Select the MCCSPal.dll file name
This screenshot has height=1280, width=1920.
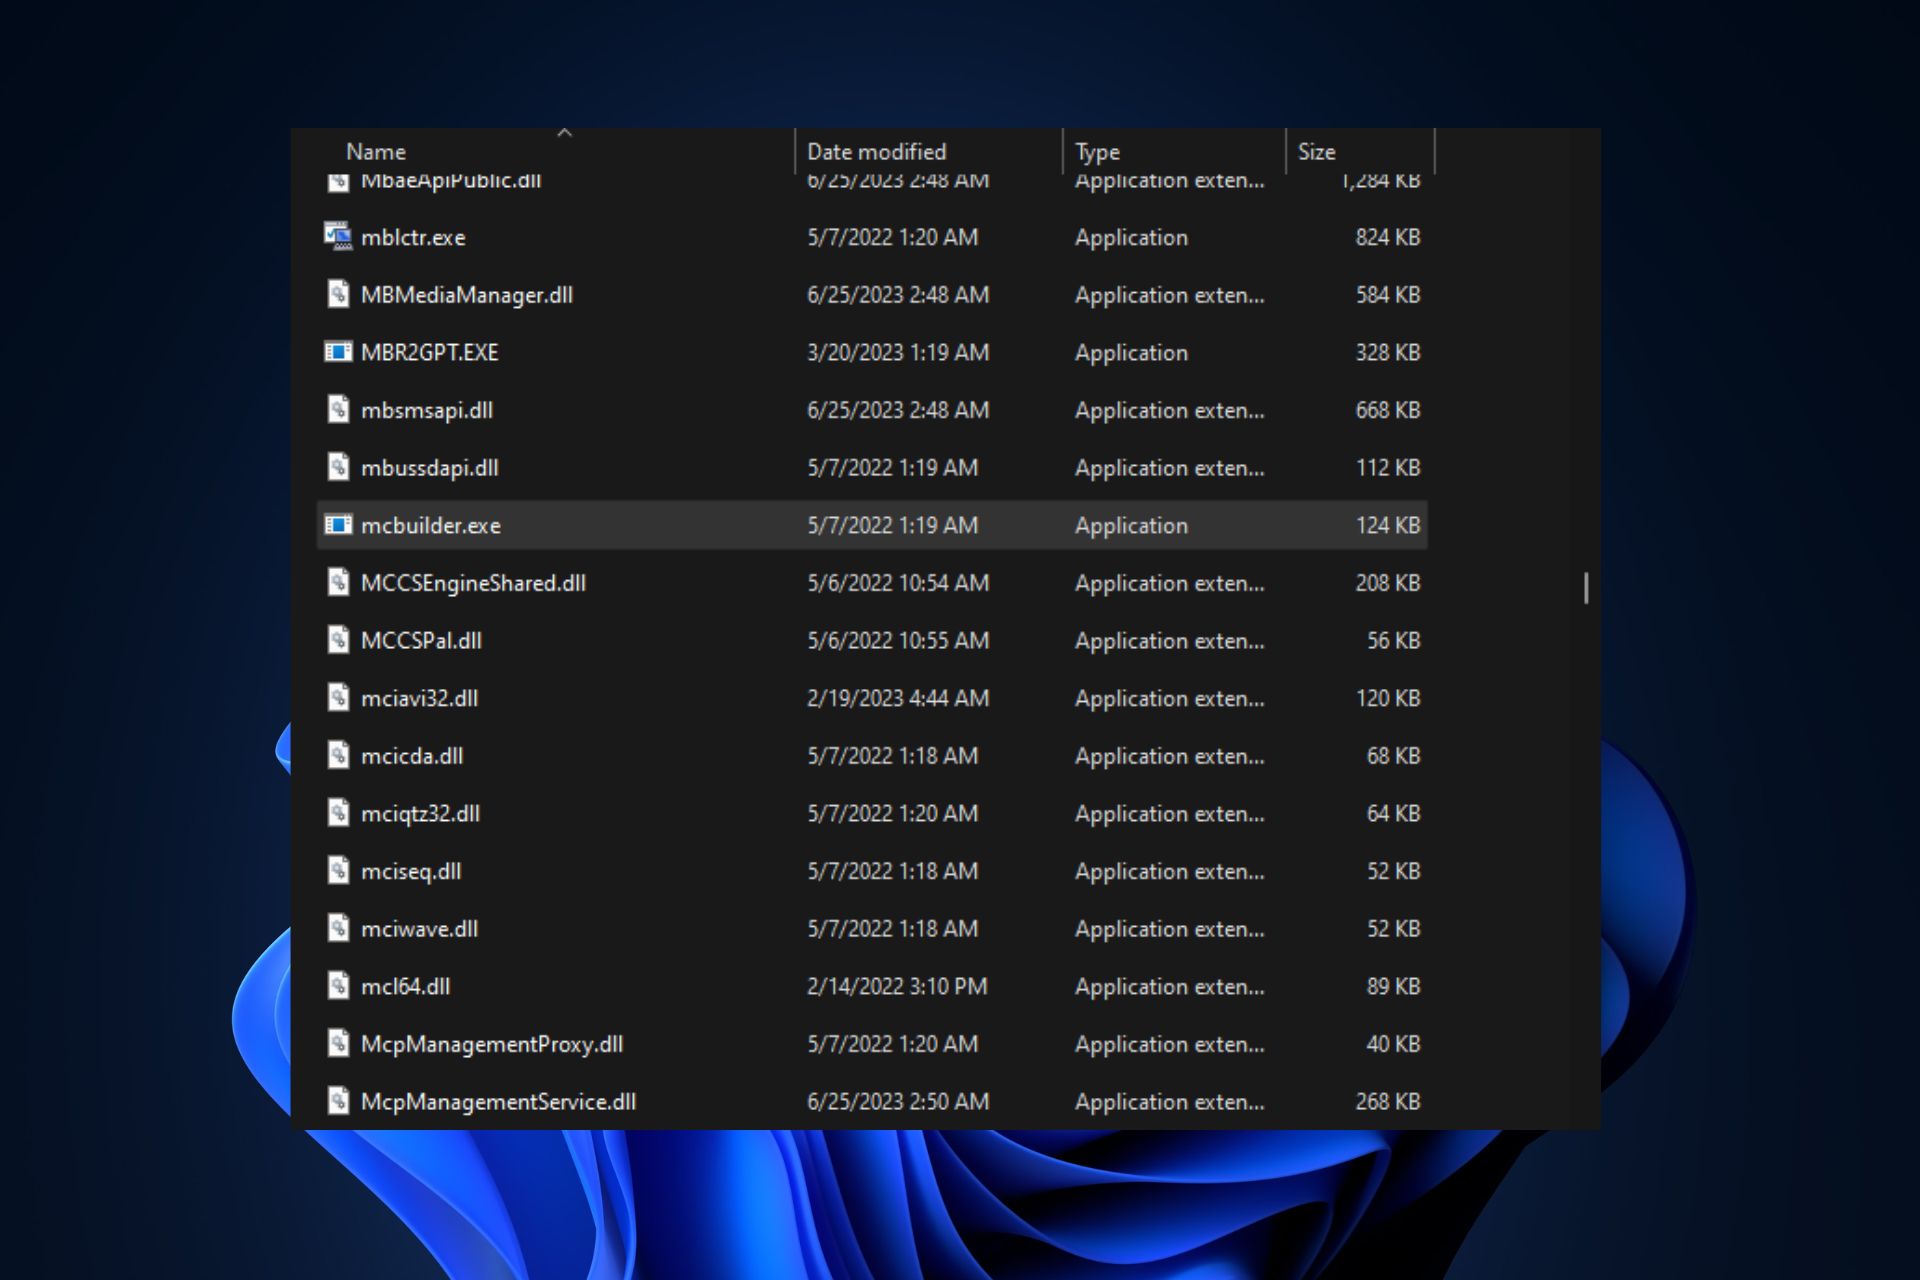tap(421, 641)
